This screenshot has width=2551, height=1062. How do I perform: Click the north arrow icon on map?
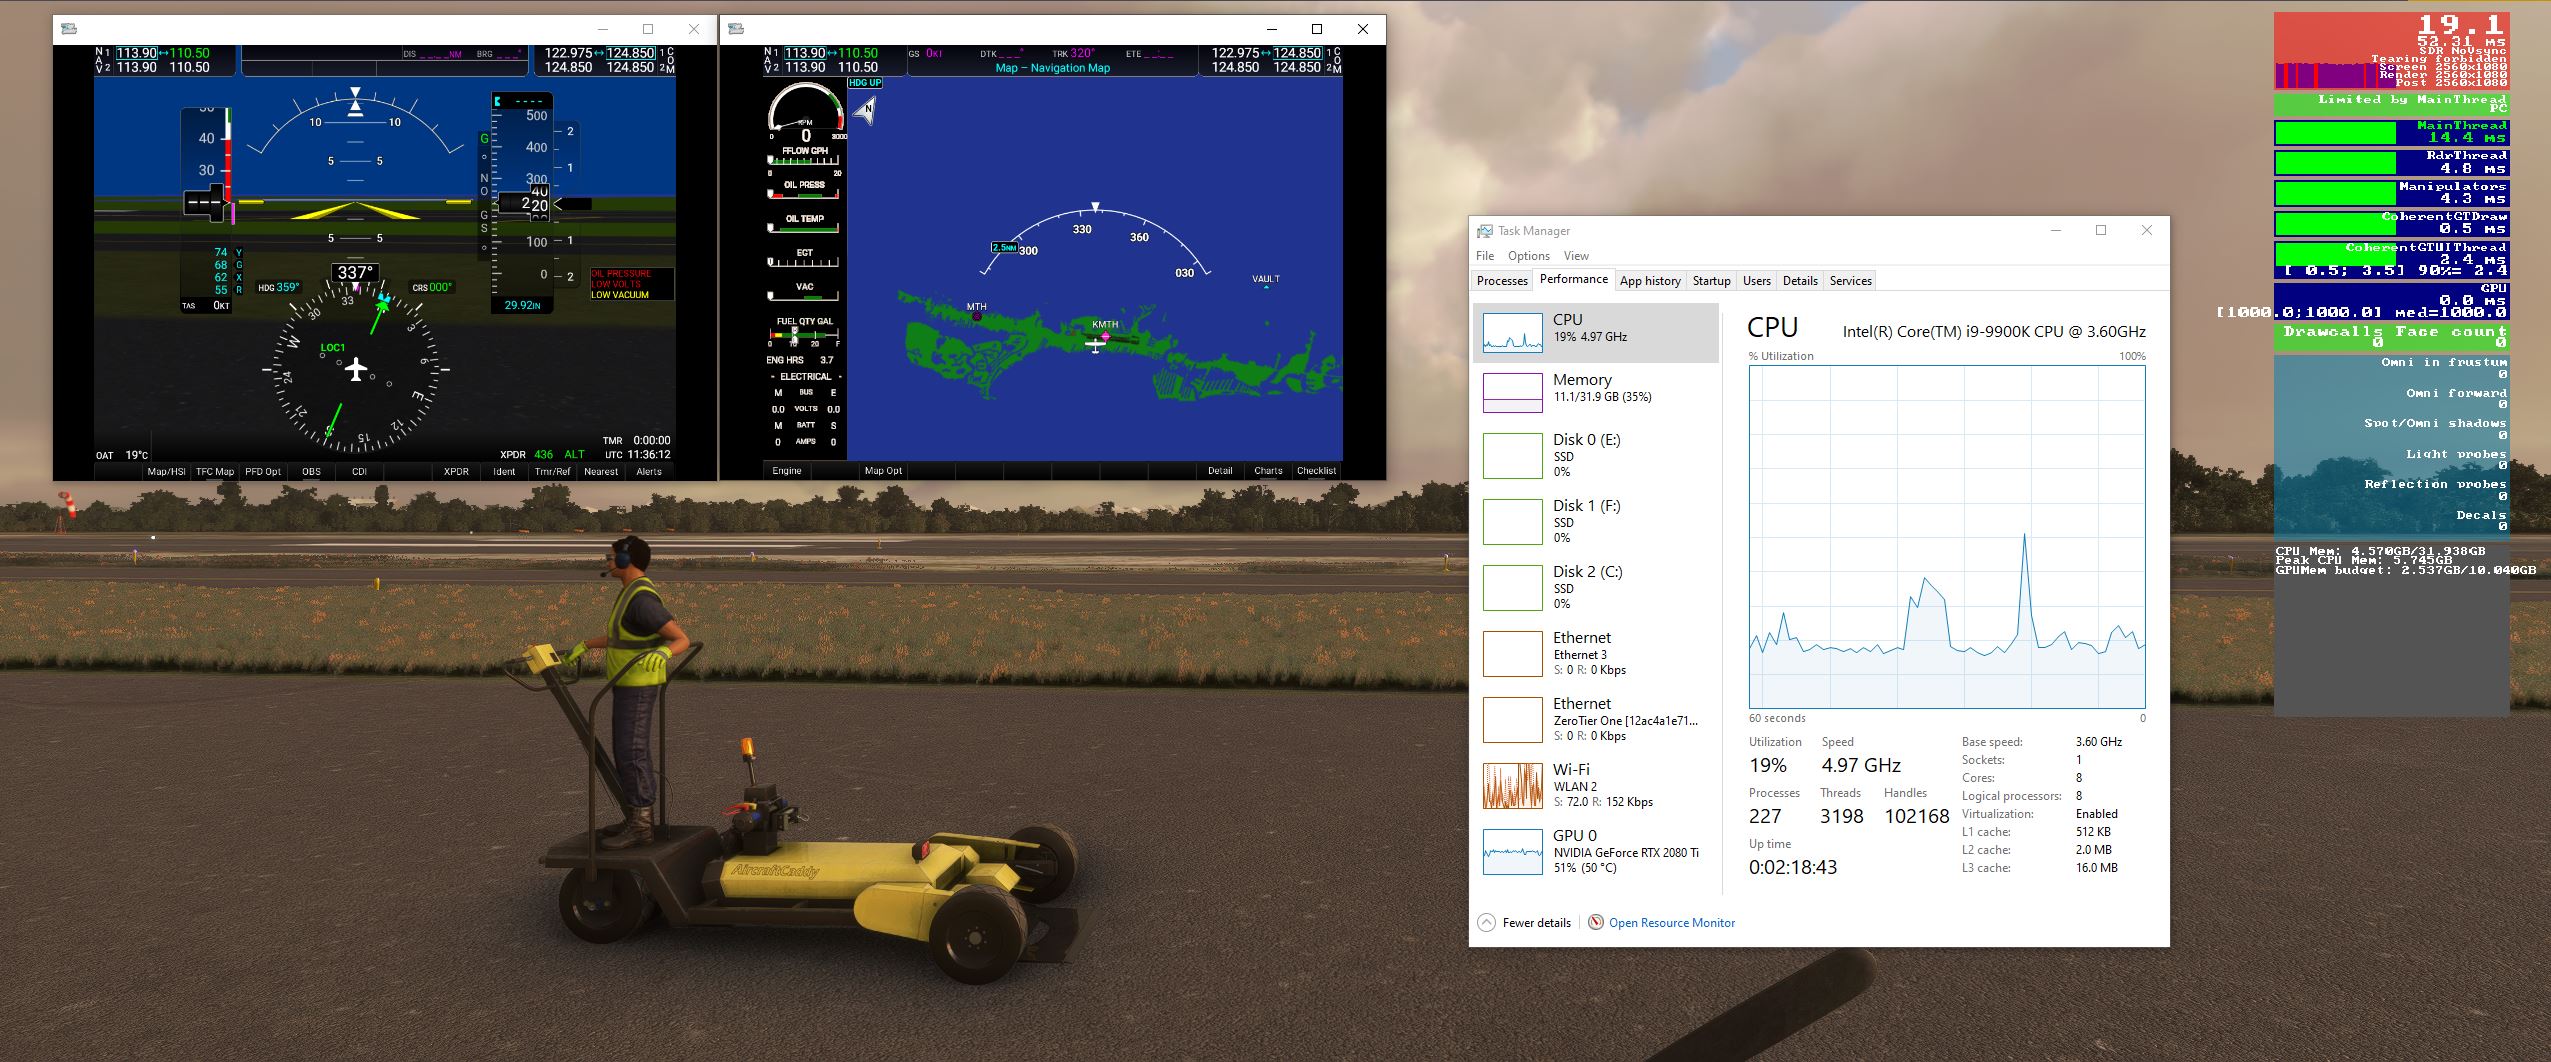(866, 111)
